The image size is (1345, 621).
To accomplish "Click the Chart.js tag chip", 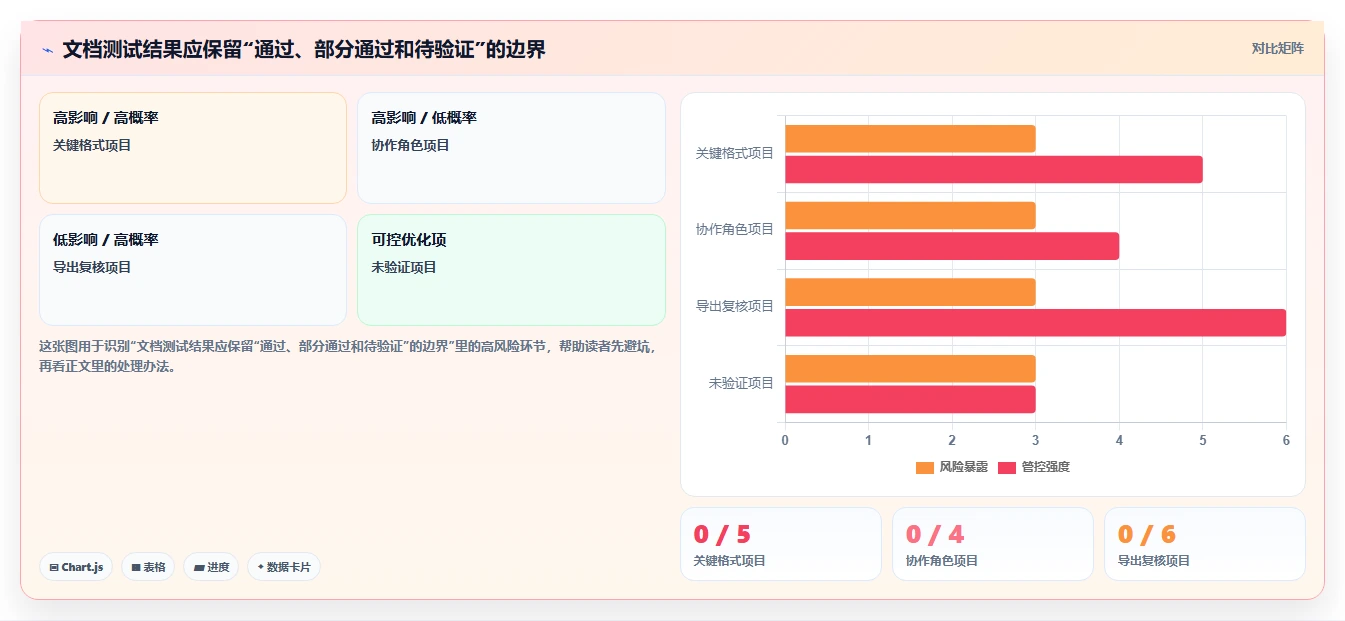I will [x=76, y=567].
